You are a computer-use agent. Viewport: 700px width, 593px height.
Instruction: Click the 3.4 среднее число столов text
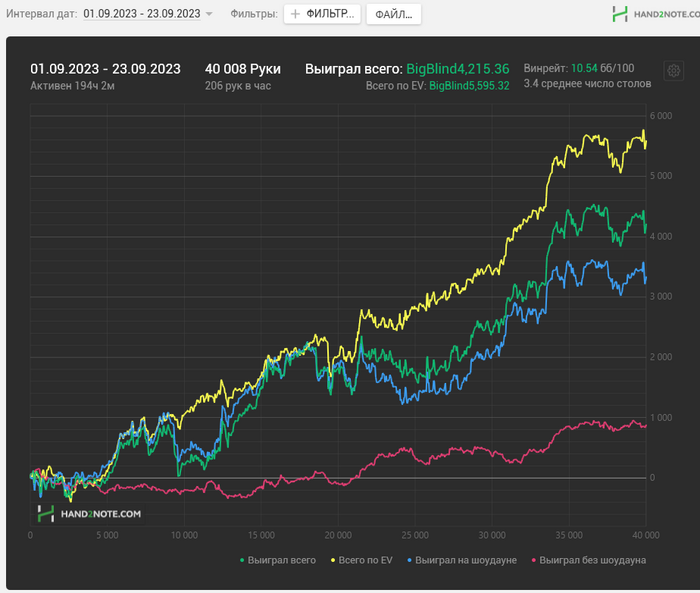pos(588,84)
